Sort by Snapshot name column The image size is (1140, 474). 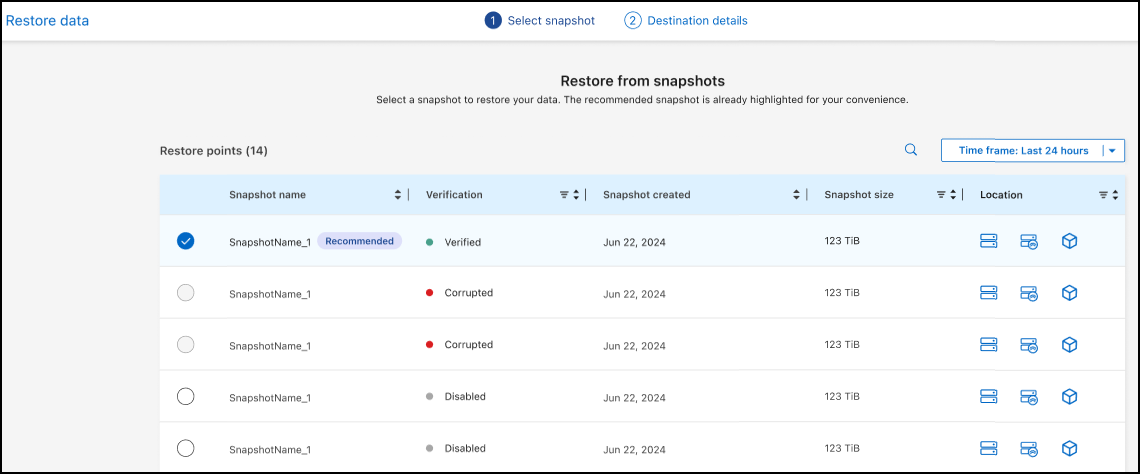pos(398,195)
